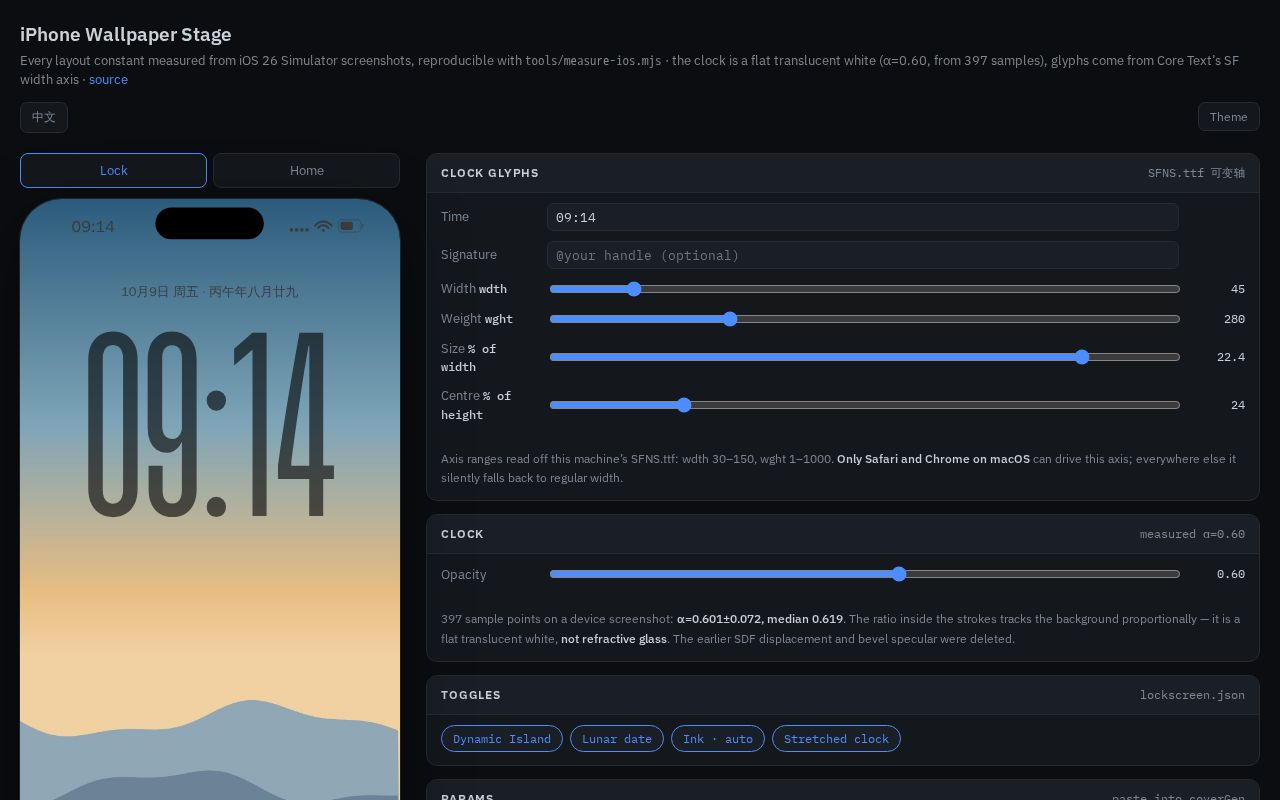Click the 09:14 status bar time
Image resolution: width=1280 pixels, height=800 pixels.
coord(93,227)
